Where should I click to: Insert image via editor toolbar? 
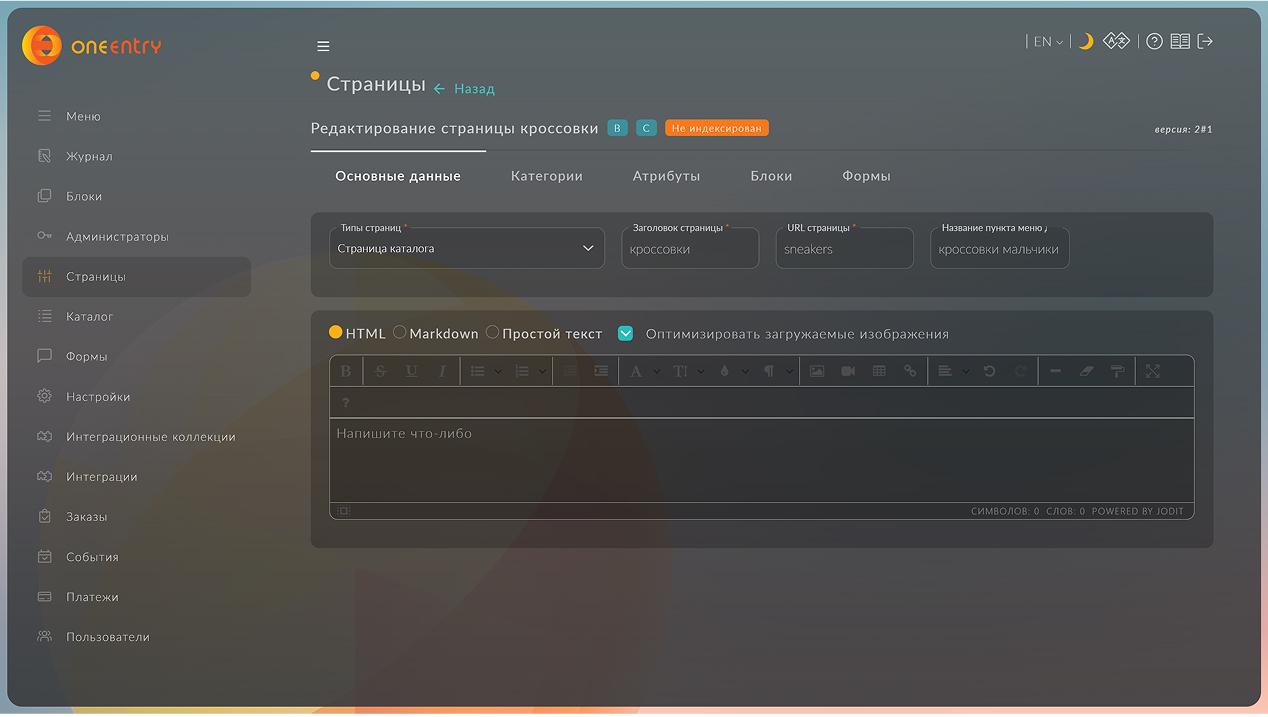click(817, 371)
